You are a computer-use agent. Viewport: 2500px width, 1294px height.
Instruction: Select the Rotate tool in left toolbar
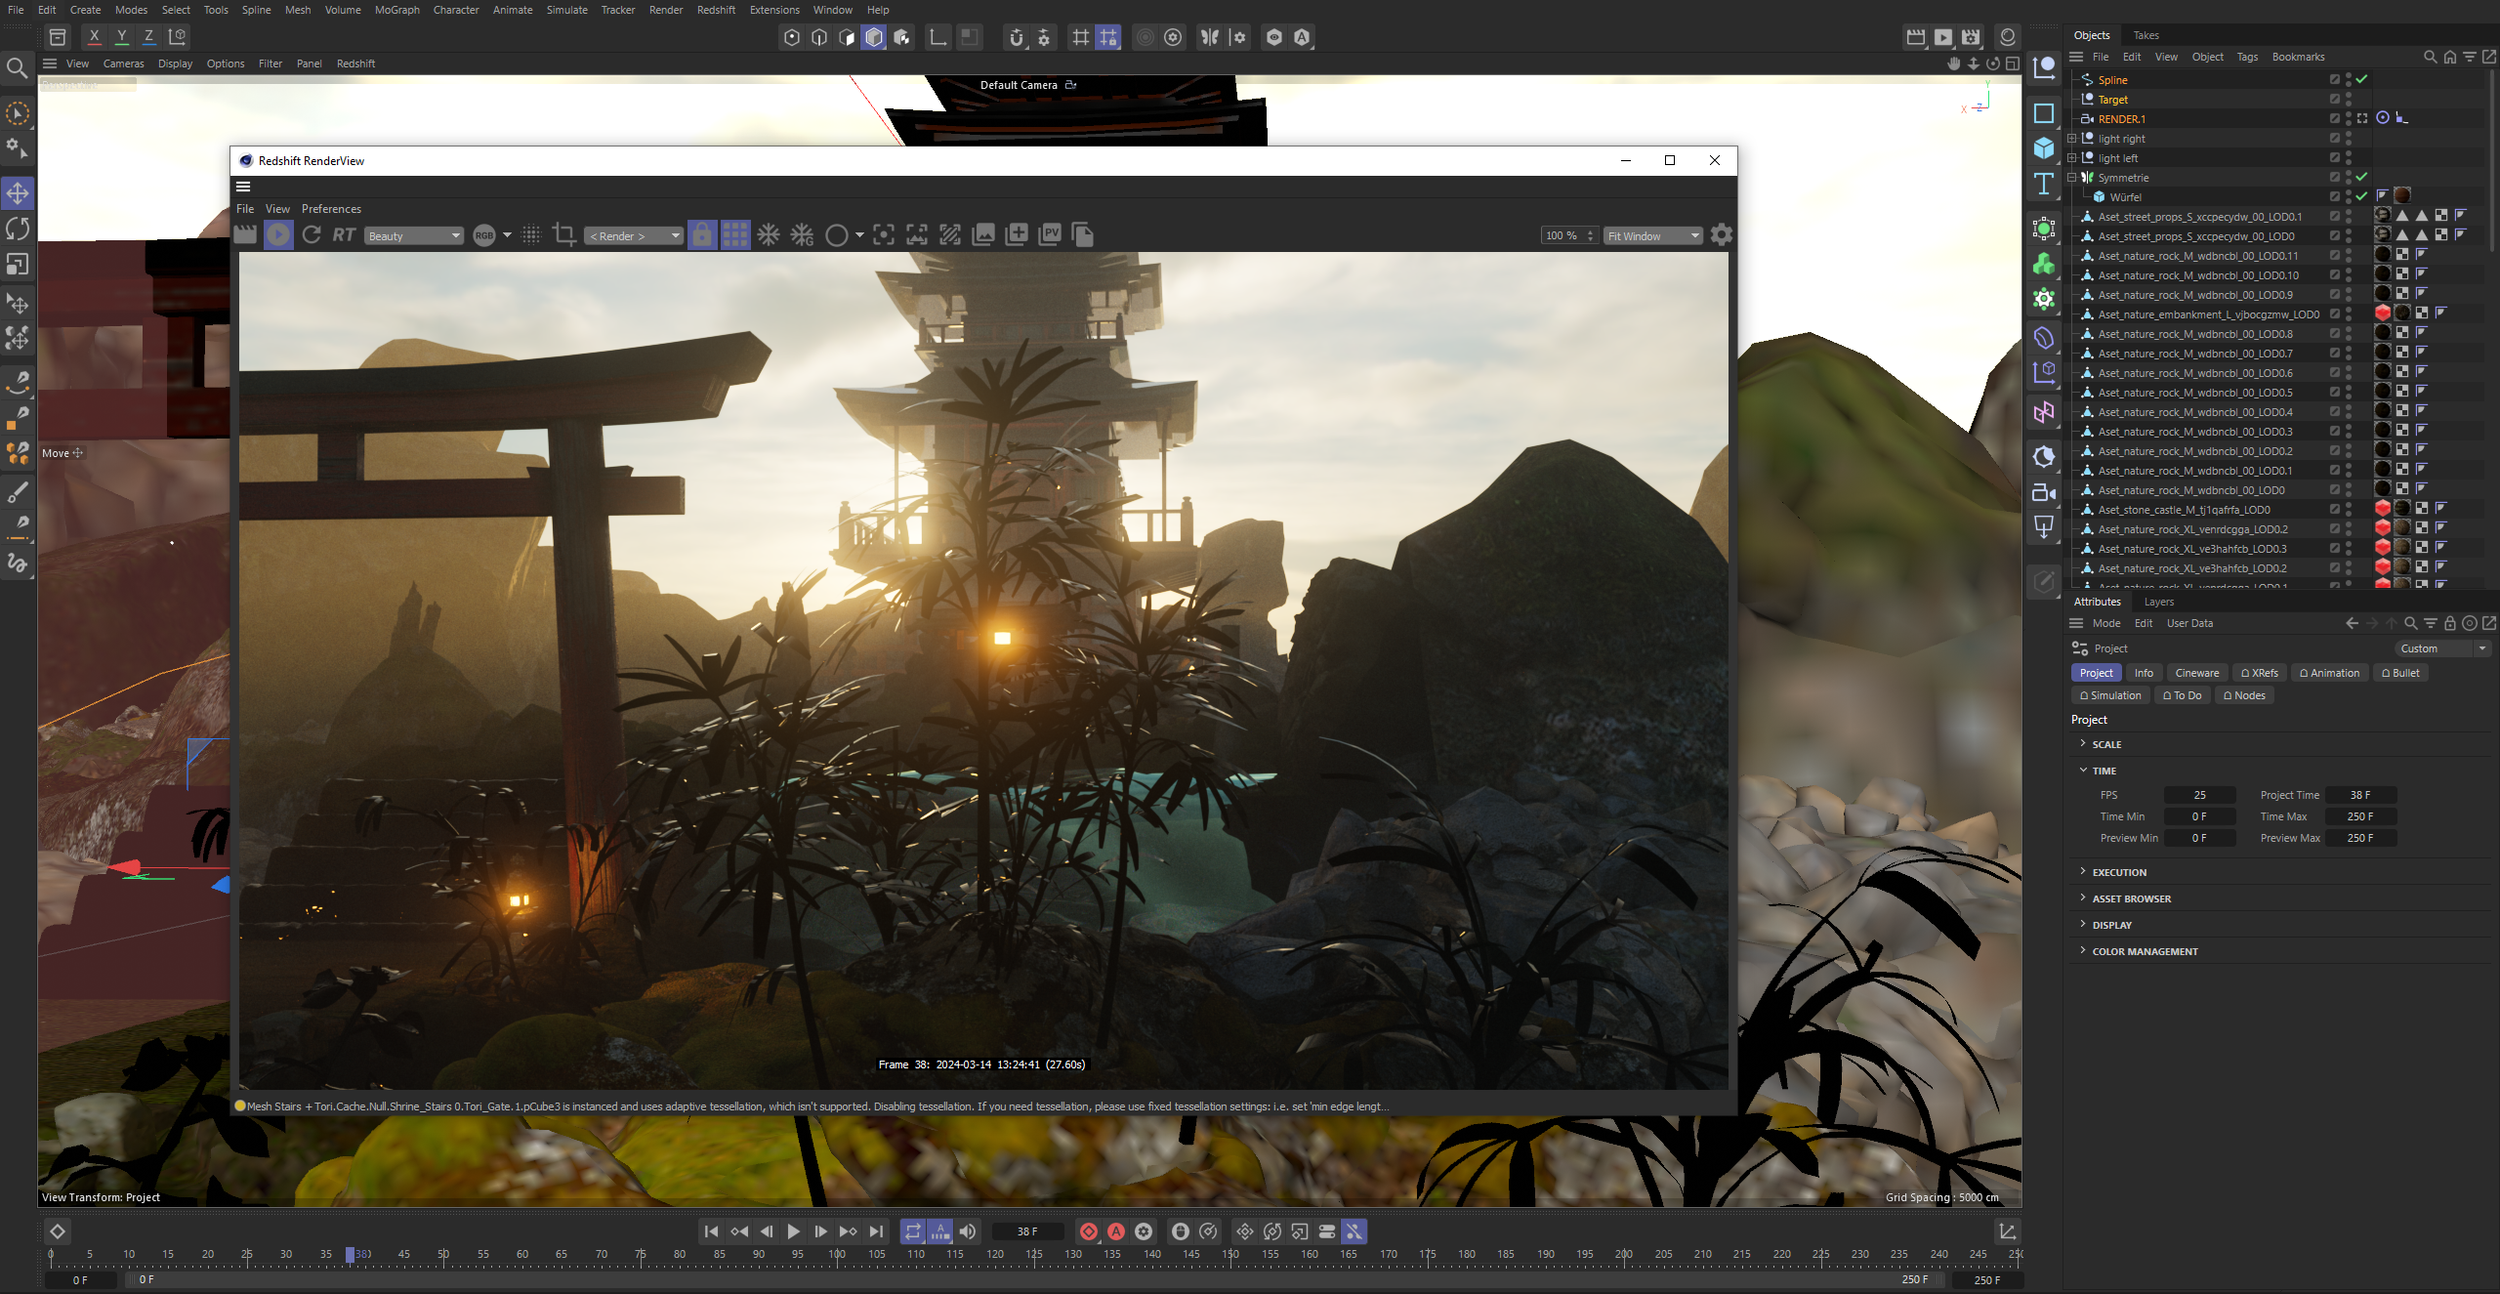pos(18,229)
